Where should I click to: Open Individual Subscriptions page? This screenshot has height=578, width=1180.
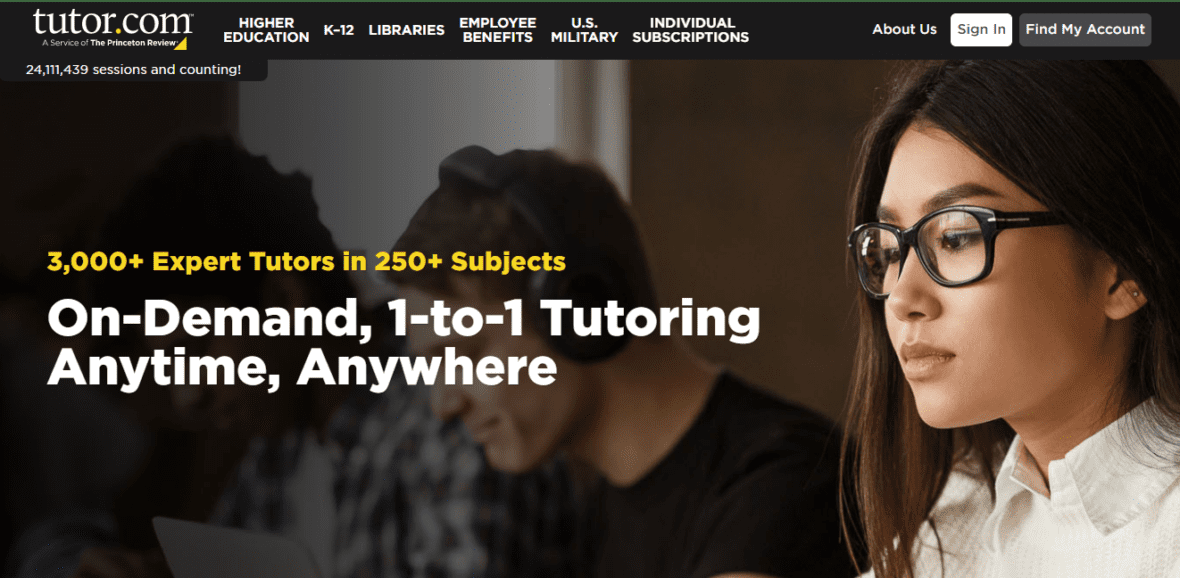(691, 30)
